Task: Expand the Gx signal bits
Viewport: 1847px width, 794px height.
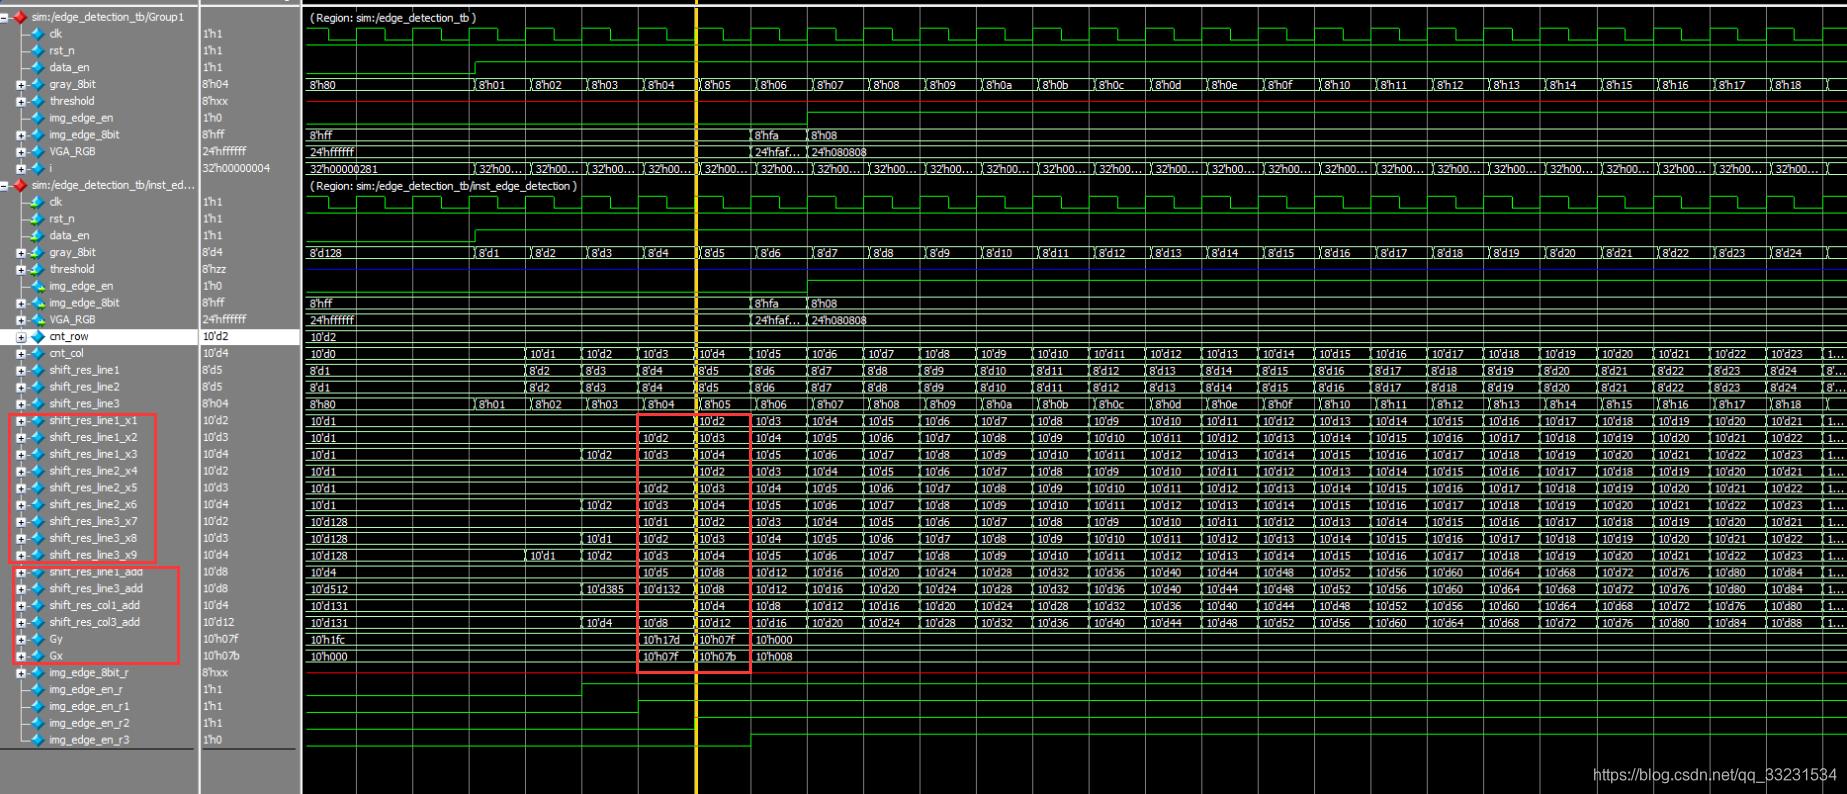Action: (x=21, y=656)
